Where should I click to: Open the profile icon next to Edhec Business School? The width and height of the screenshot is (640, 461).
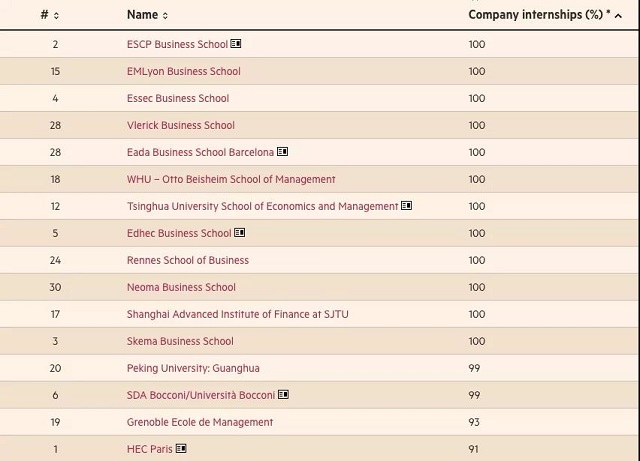(x=240, y=232)
